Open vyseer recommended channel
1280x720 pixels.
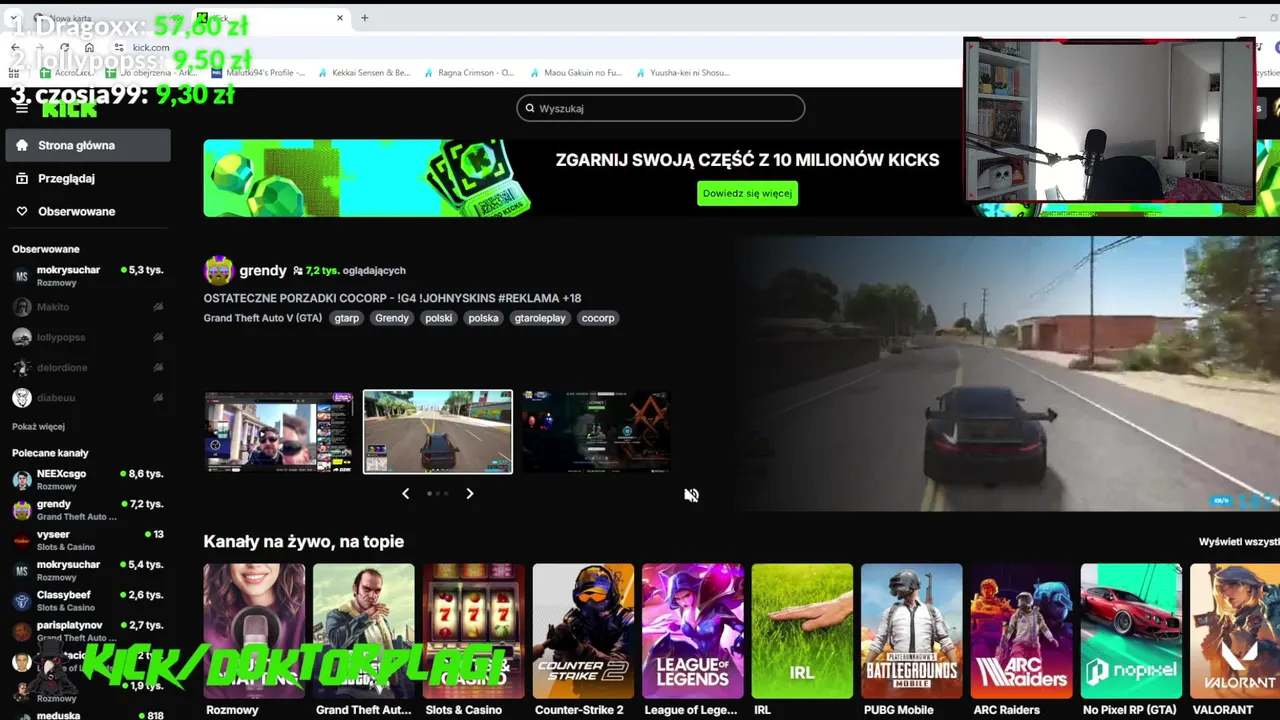point(87,540)
